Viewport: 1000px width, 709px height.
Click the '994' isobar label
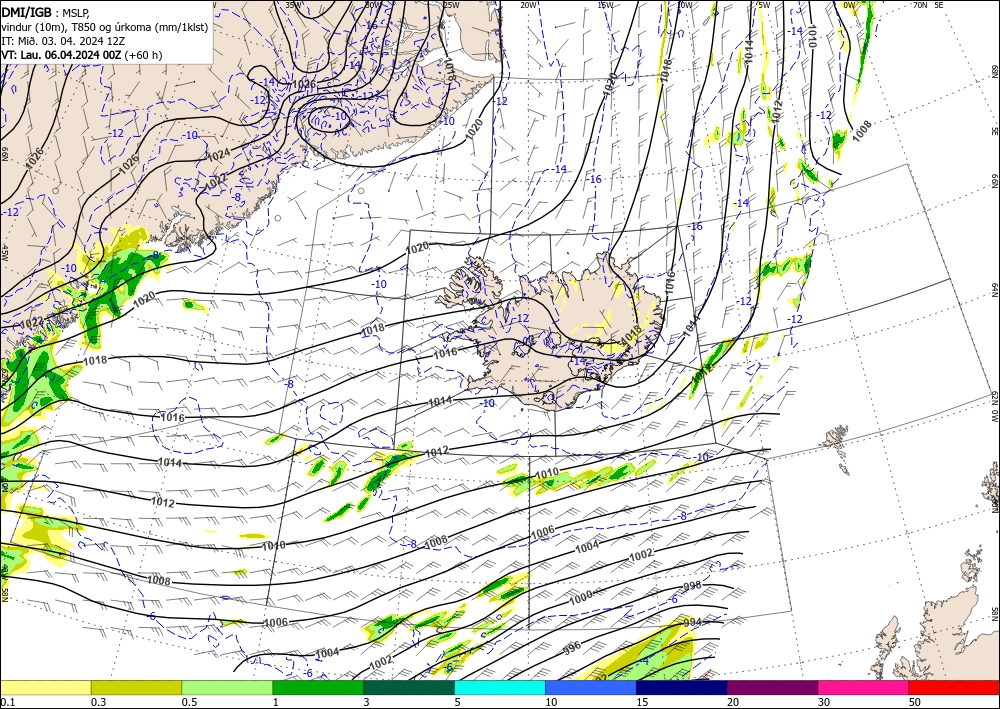coord(692,622)
